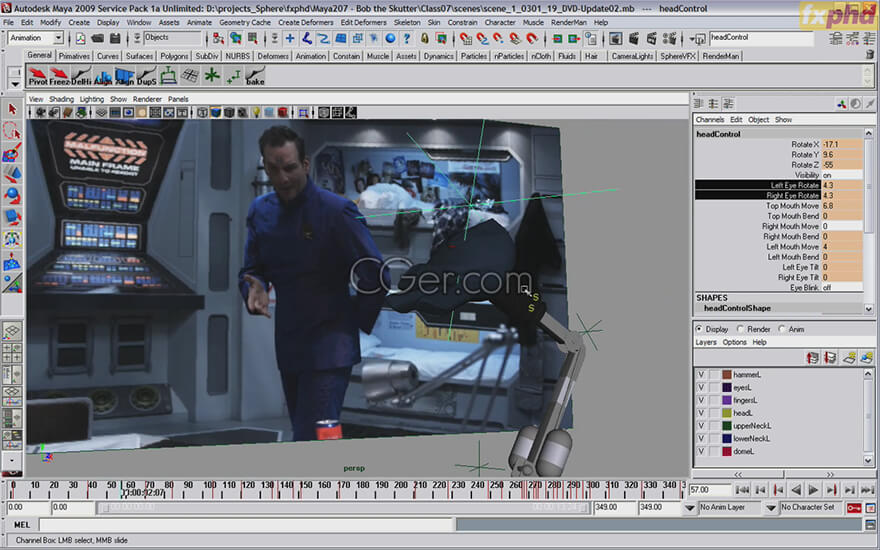Toggle visibility of hammerL layer
The width and height of the screenshot is (880, 550).
coord(701,374)
